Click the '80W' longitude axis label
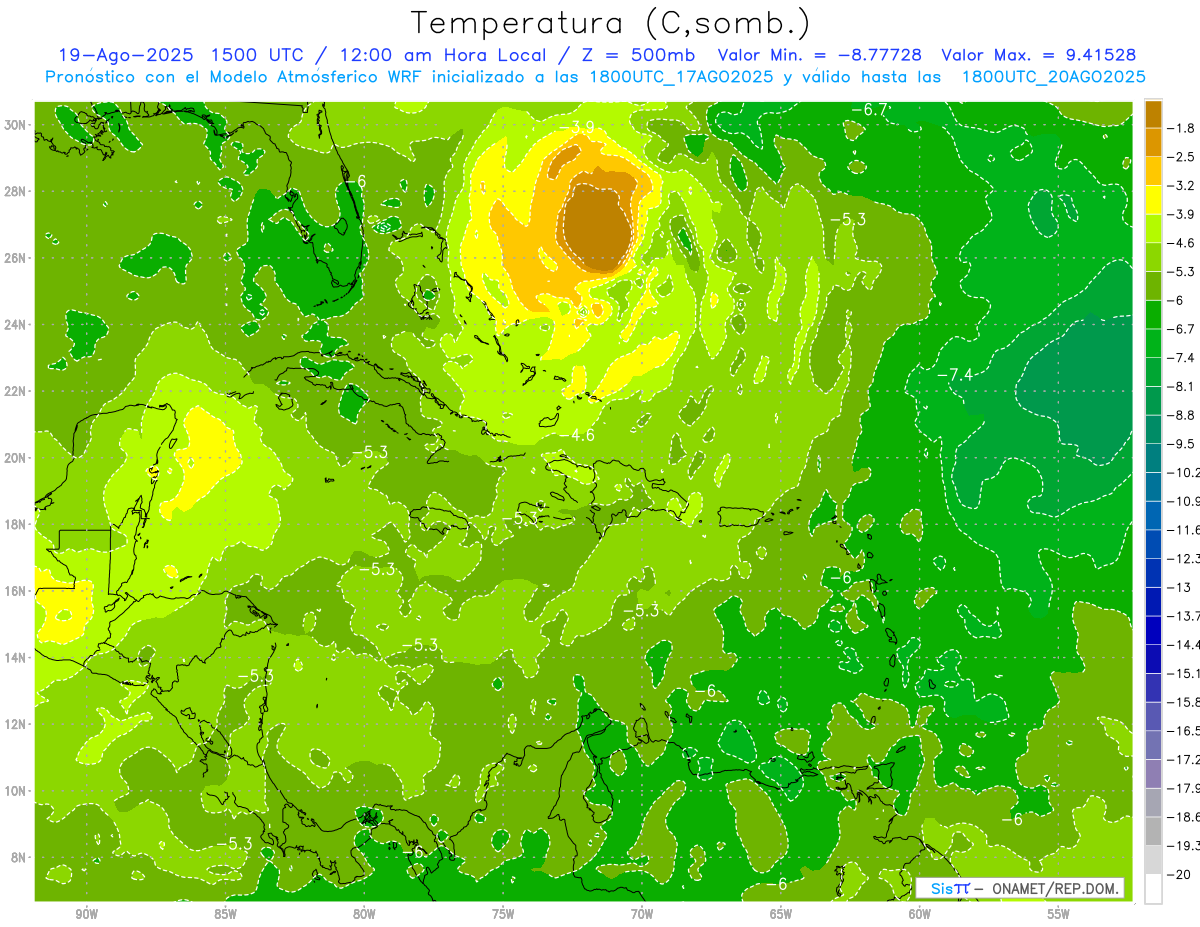 tap(364, 914)
